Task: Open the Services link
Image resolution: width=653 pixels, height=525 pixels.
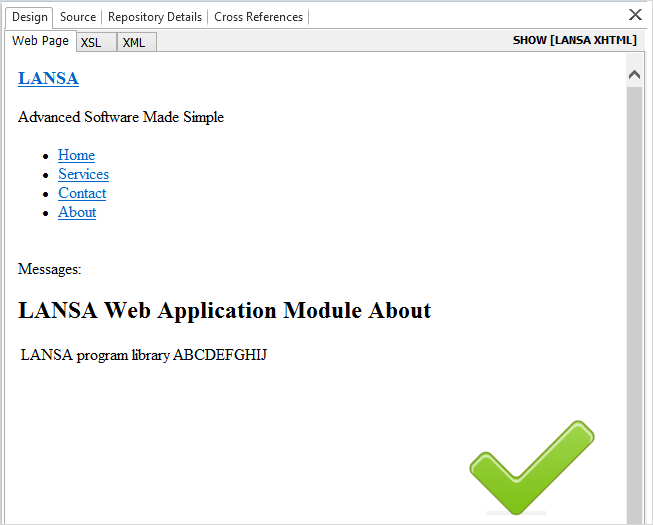Action: tap(83, 174)
